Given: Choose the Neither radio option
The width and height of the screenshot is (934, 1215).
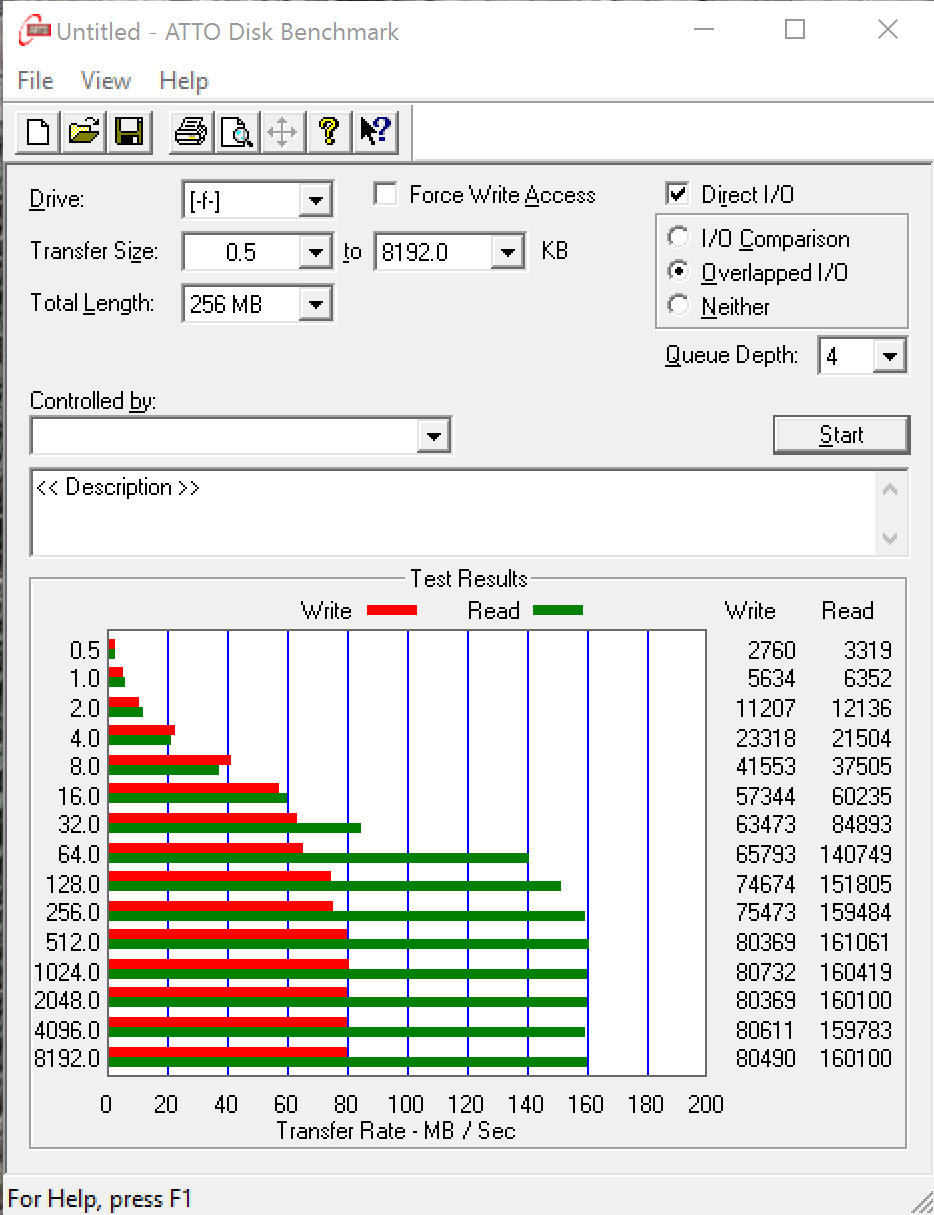Looking at the screenshot, I should 679,306.
